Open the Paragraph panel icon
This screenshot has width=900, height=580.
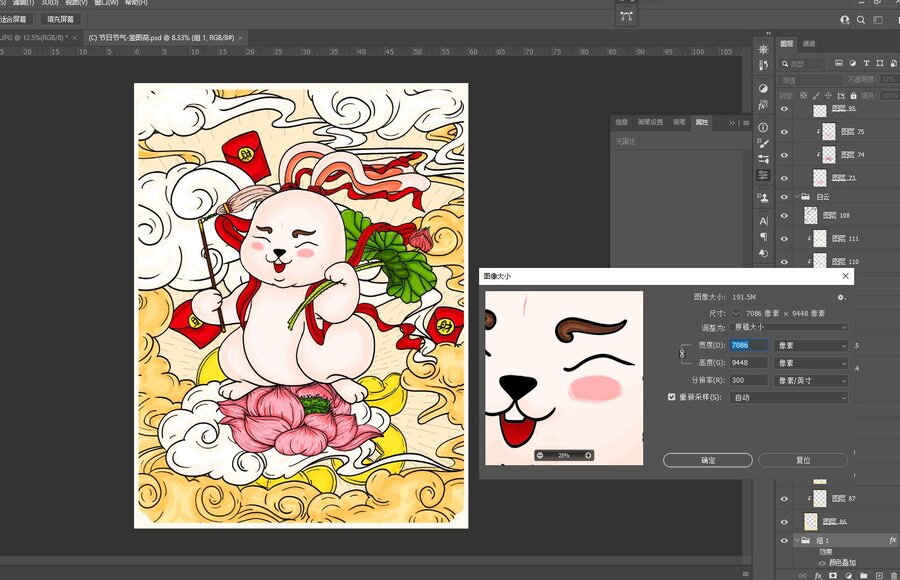pyautogui.click(x=763, y=237)
